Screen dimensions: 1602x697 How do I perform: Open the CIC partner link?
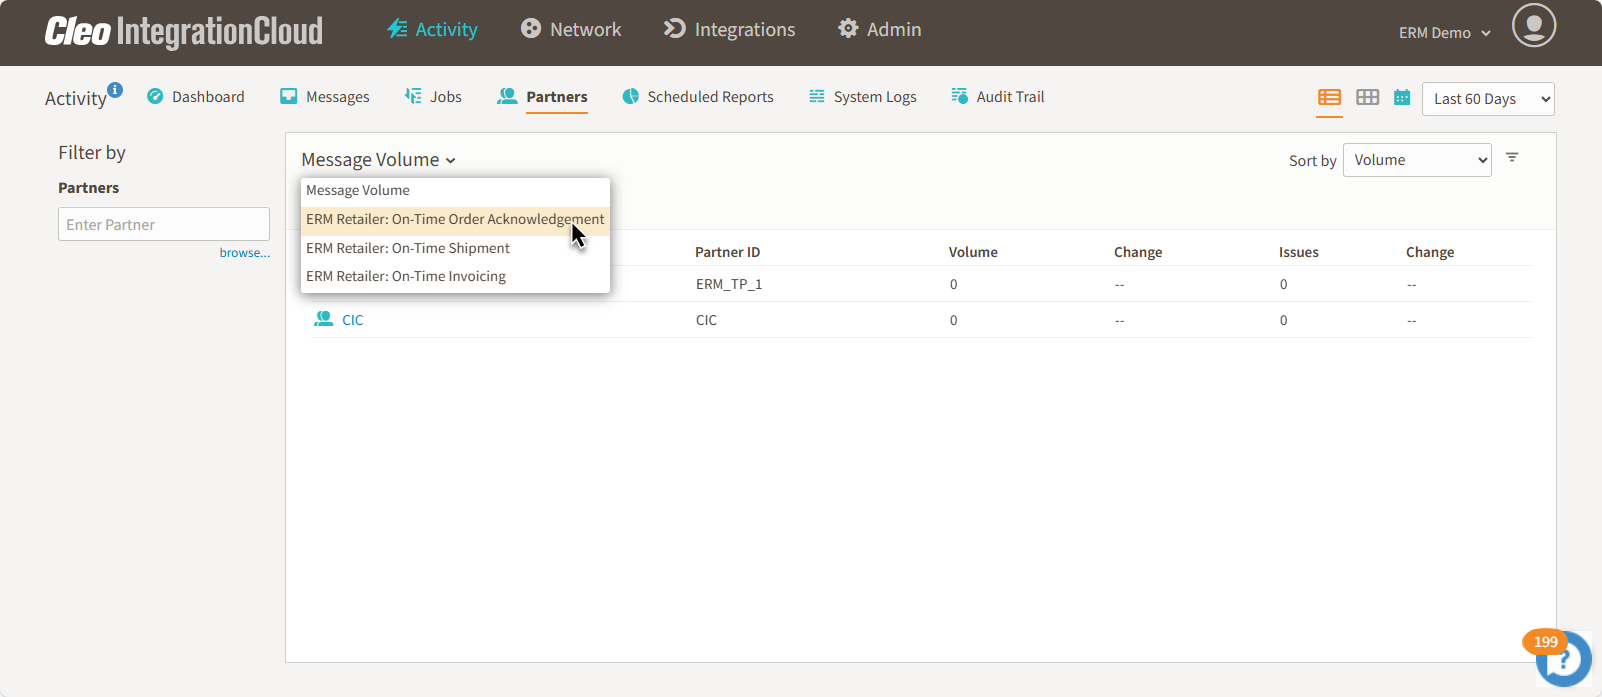click(x=353, y=320)
